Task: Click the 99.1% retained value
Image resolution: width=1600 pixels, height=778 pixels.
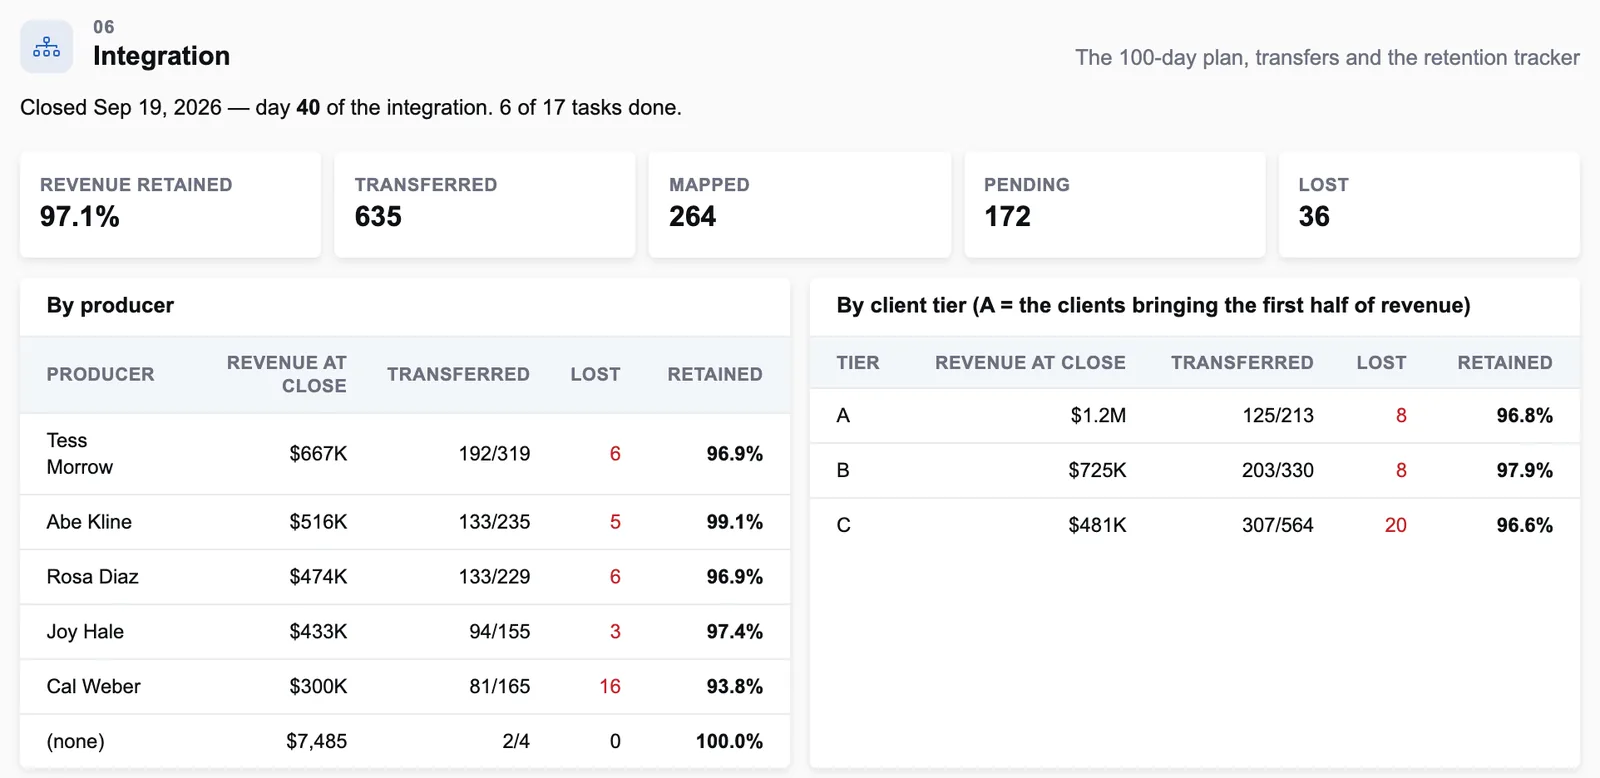Action: tap(734, 522)
